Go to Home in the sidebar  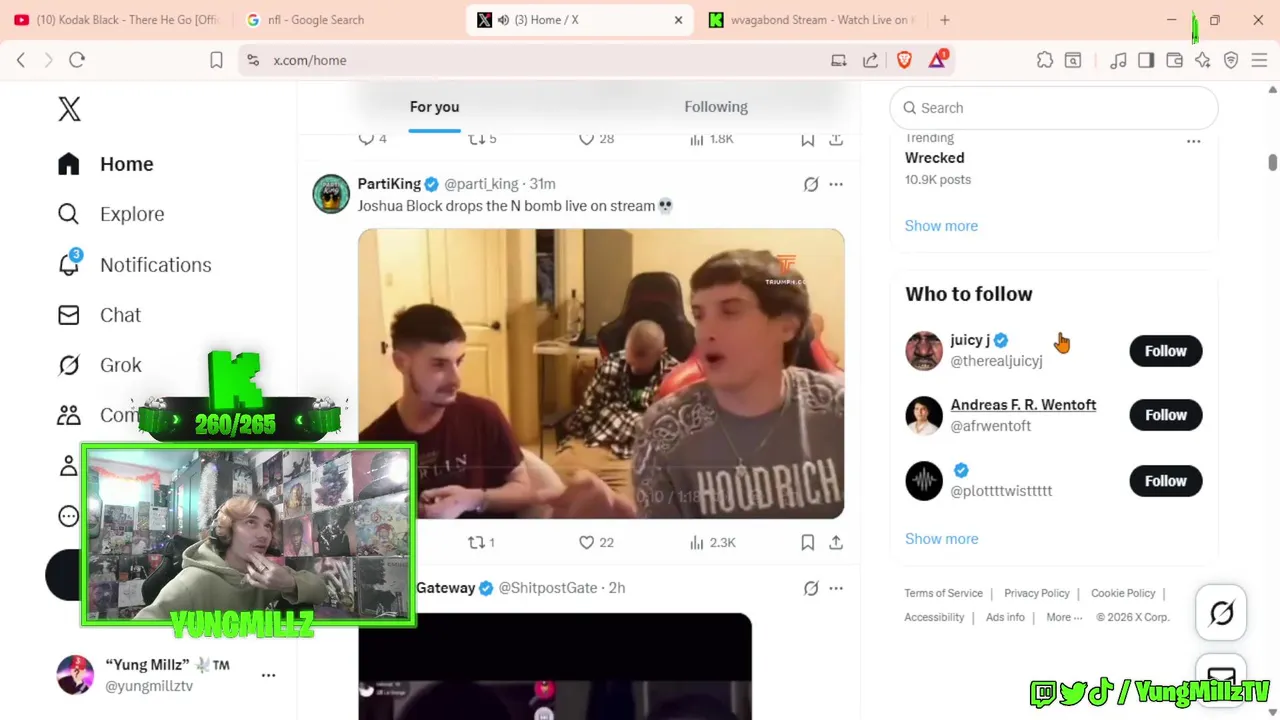pyautogui.click(x=106, y=164)
